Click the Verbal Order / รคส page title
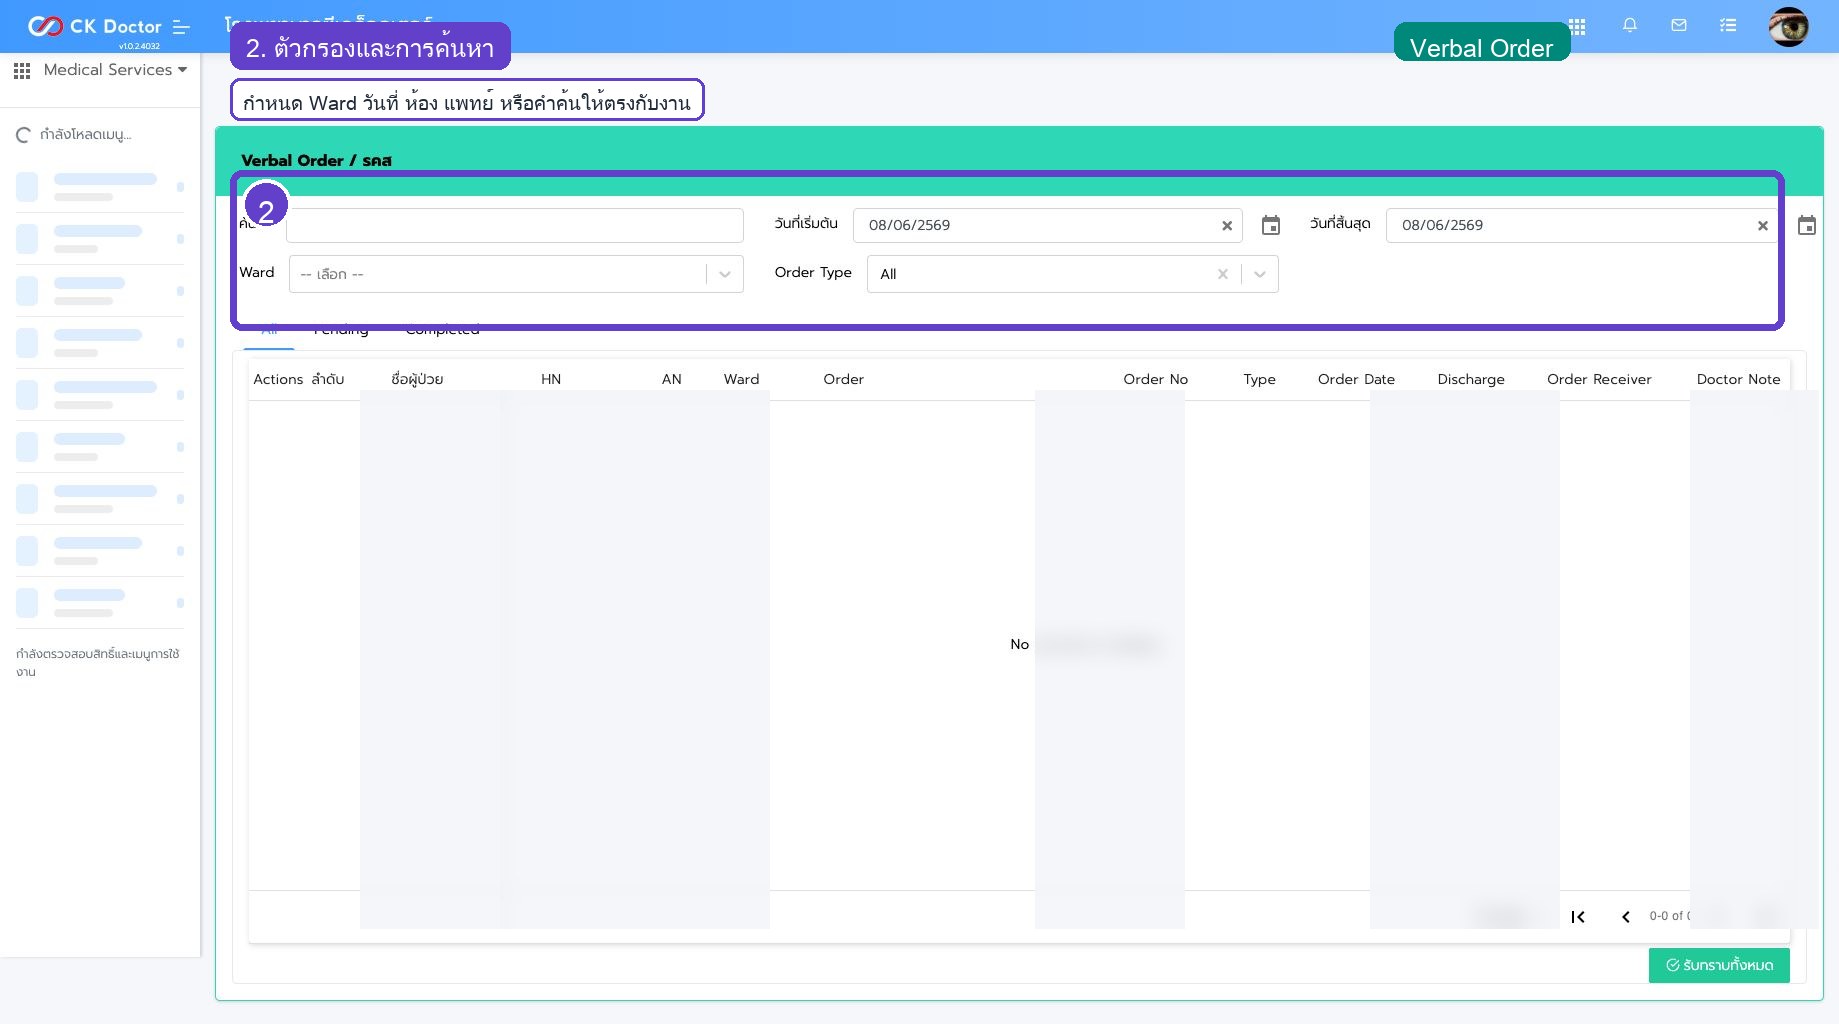1839x1024 pixels. click(x=316, y=160)
